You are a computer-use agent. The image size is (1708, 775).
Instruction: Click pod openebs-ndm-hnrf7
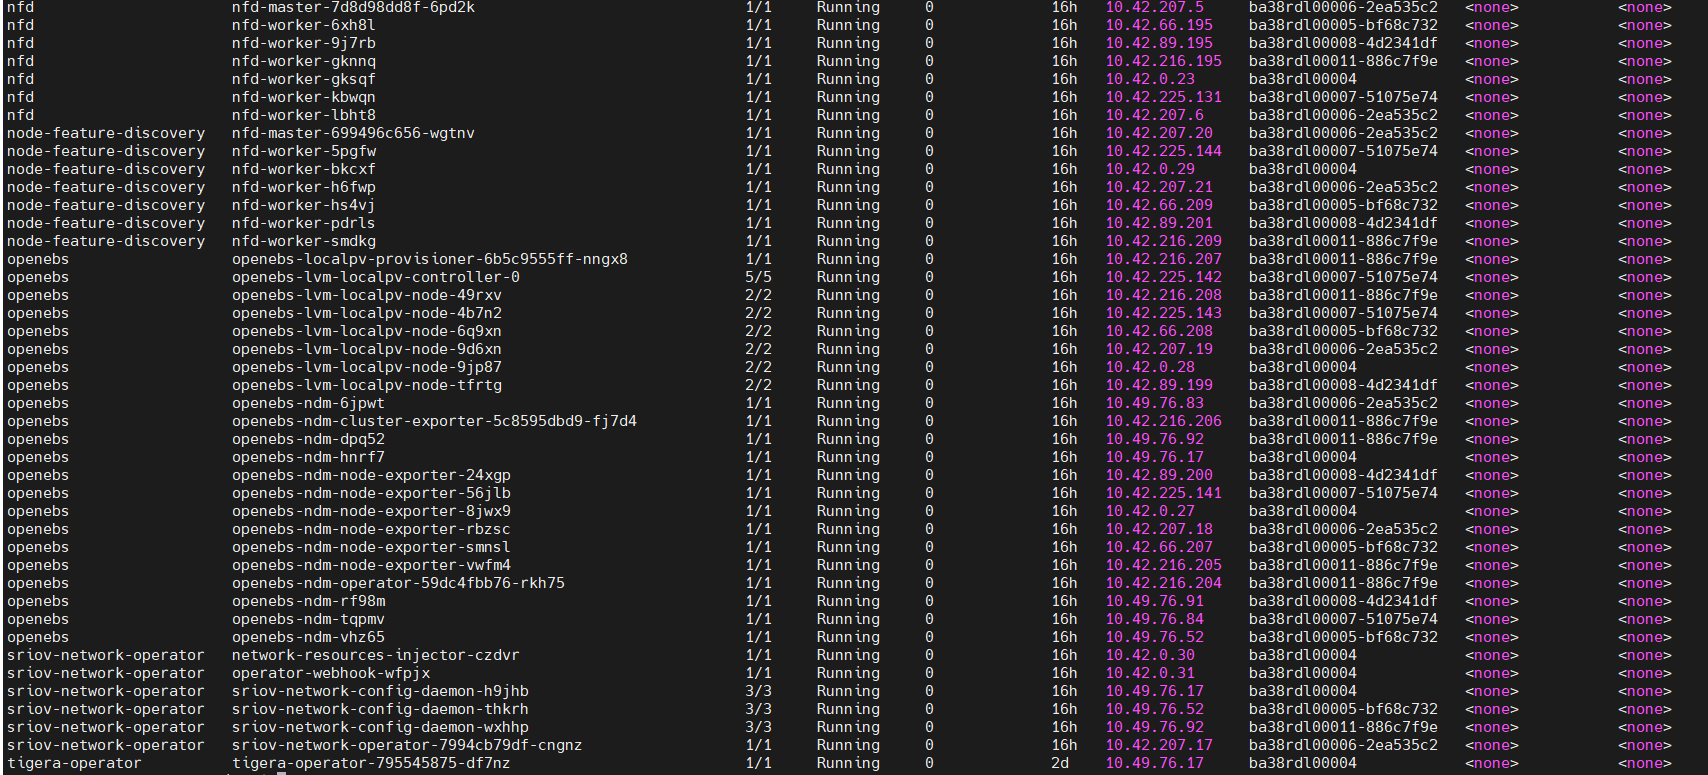tap(308, 457)
